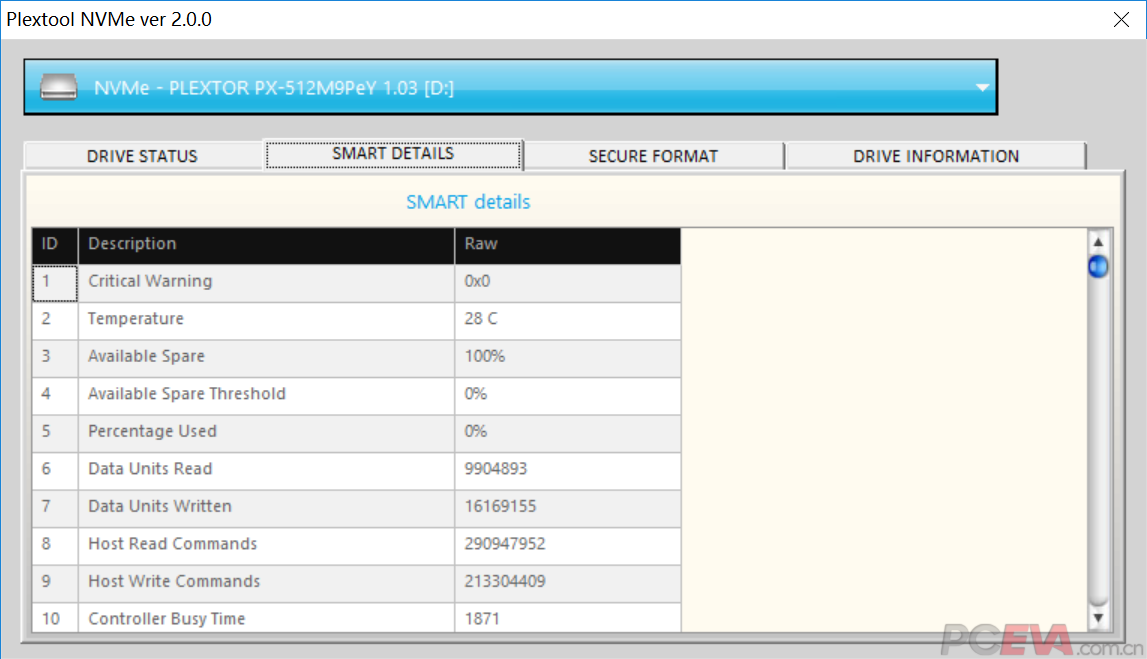Image resolution: width=1147 pixels, height=659 pixels.
Task: Select the Host Write Commands row
Action: (356, 583)
